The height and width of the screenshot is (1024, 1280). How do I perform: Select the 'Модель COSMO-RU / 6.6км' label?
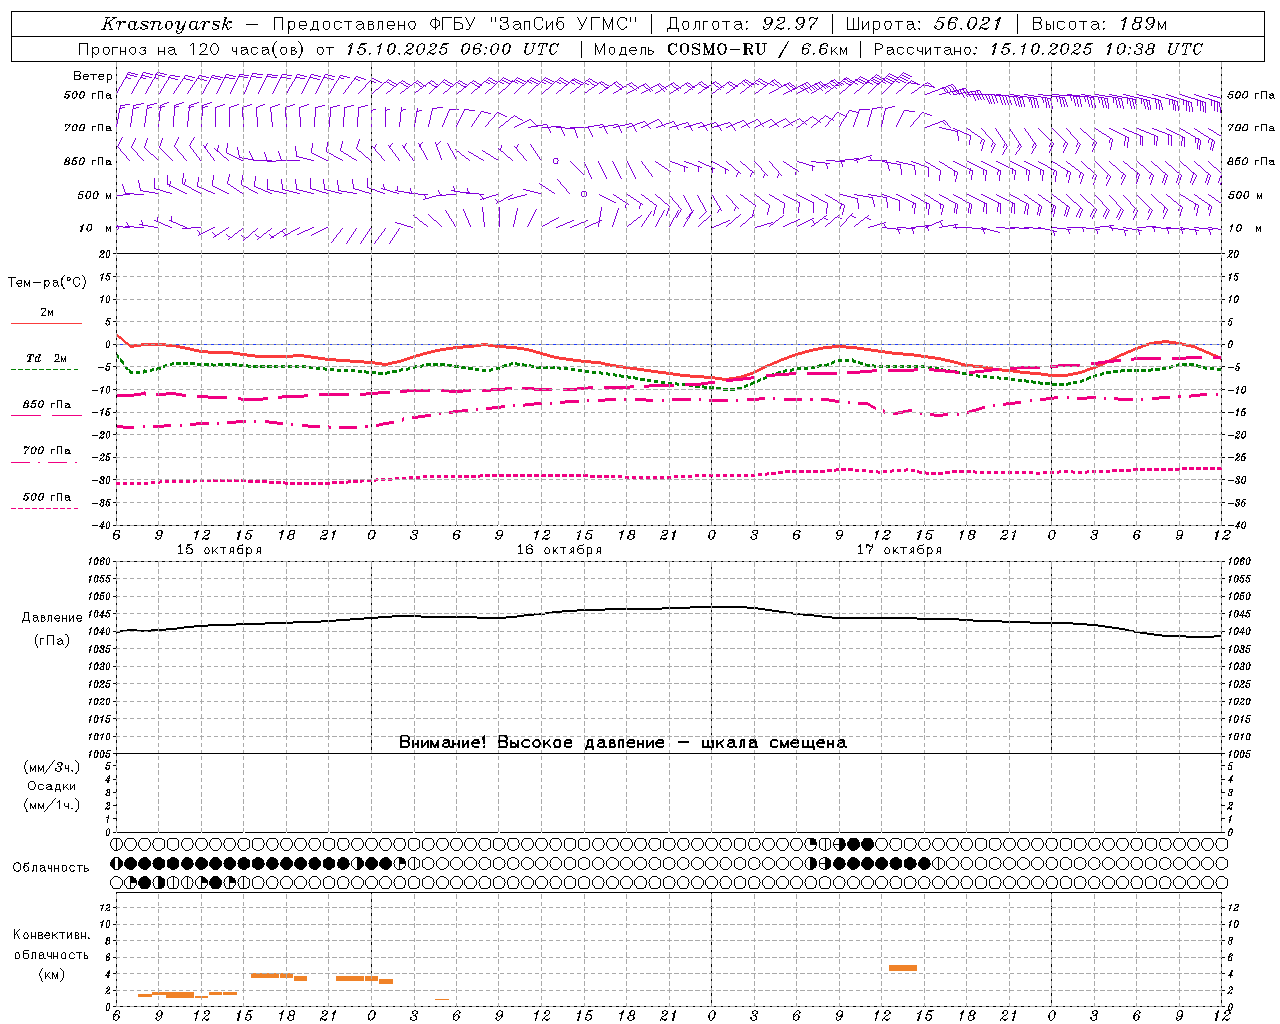click(x=721, y=49)
